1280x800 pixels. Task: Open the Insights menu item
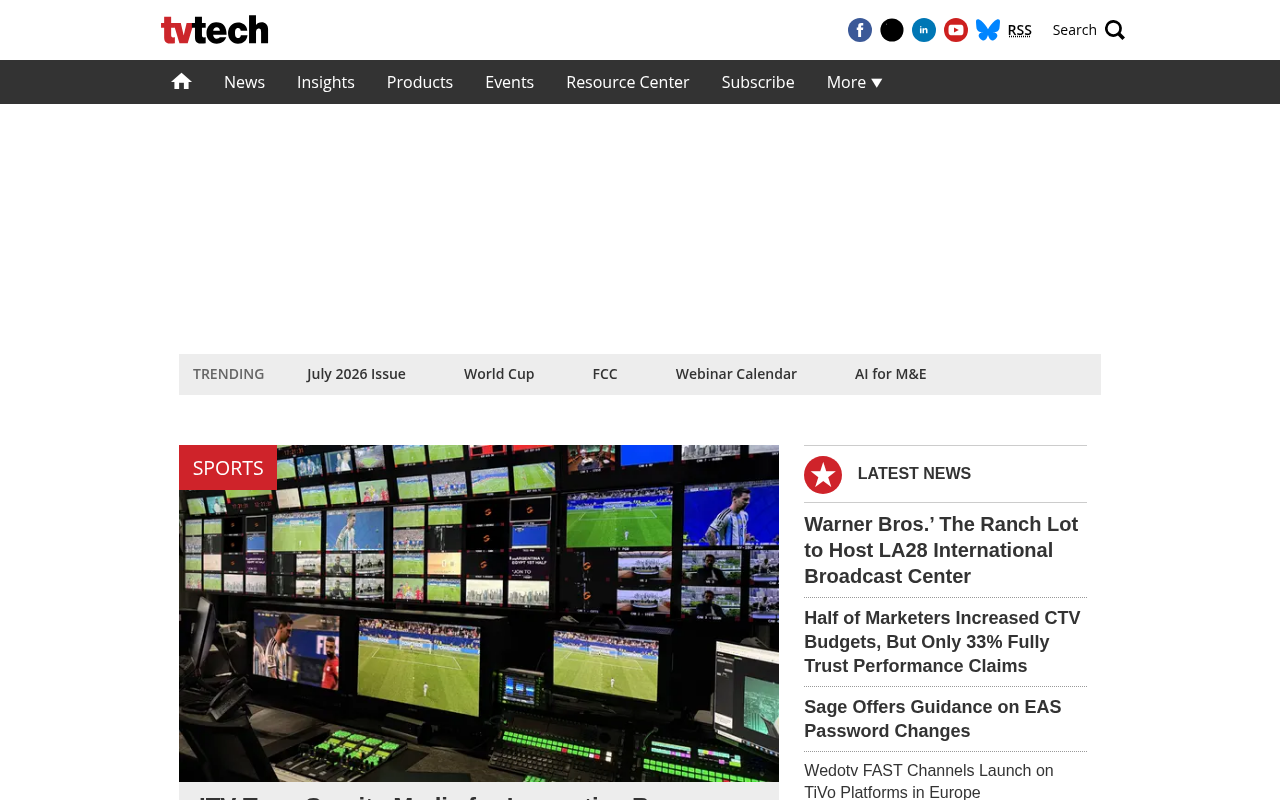click(326, 82)
